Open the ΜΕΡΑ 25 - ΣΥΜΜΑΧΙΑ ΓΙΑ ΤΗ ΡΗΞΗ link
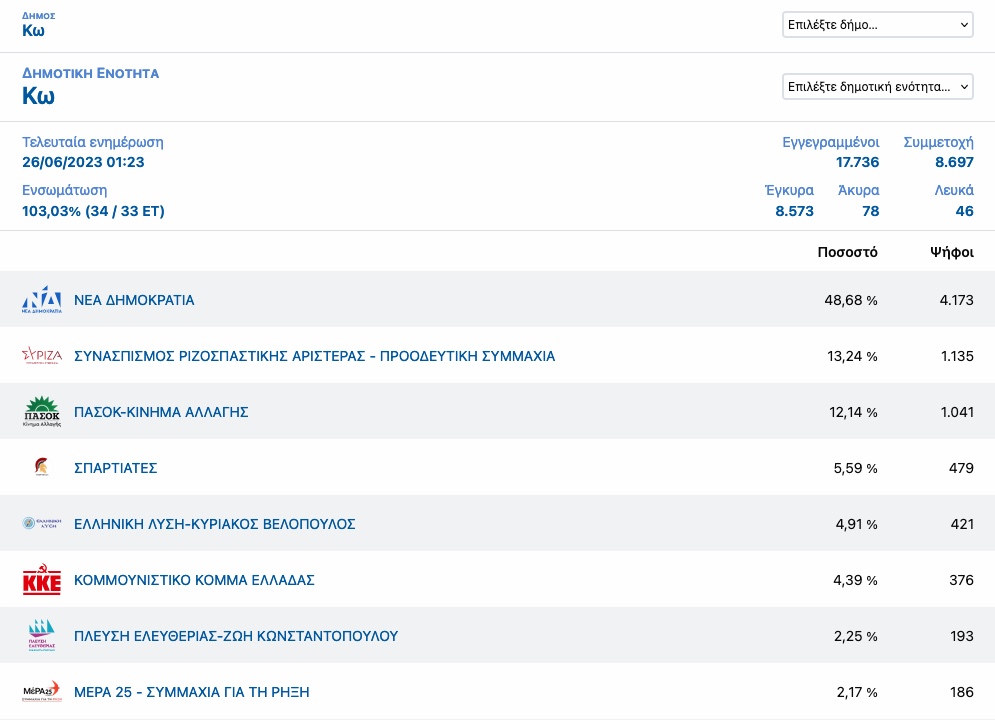The image size is (995, 720). tap(192, 692)
